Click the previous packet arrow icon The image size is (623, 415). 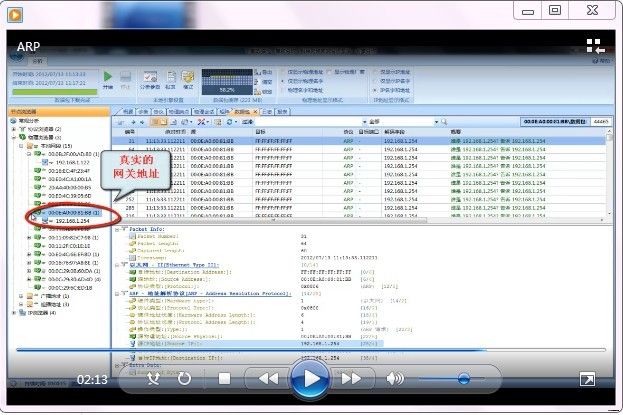tap(134, 122)
